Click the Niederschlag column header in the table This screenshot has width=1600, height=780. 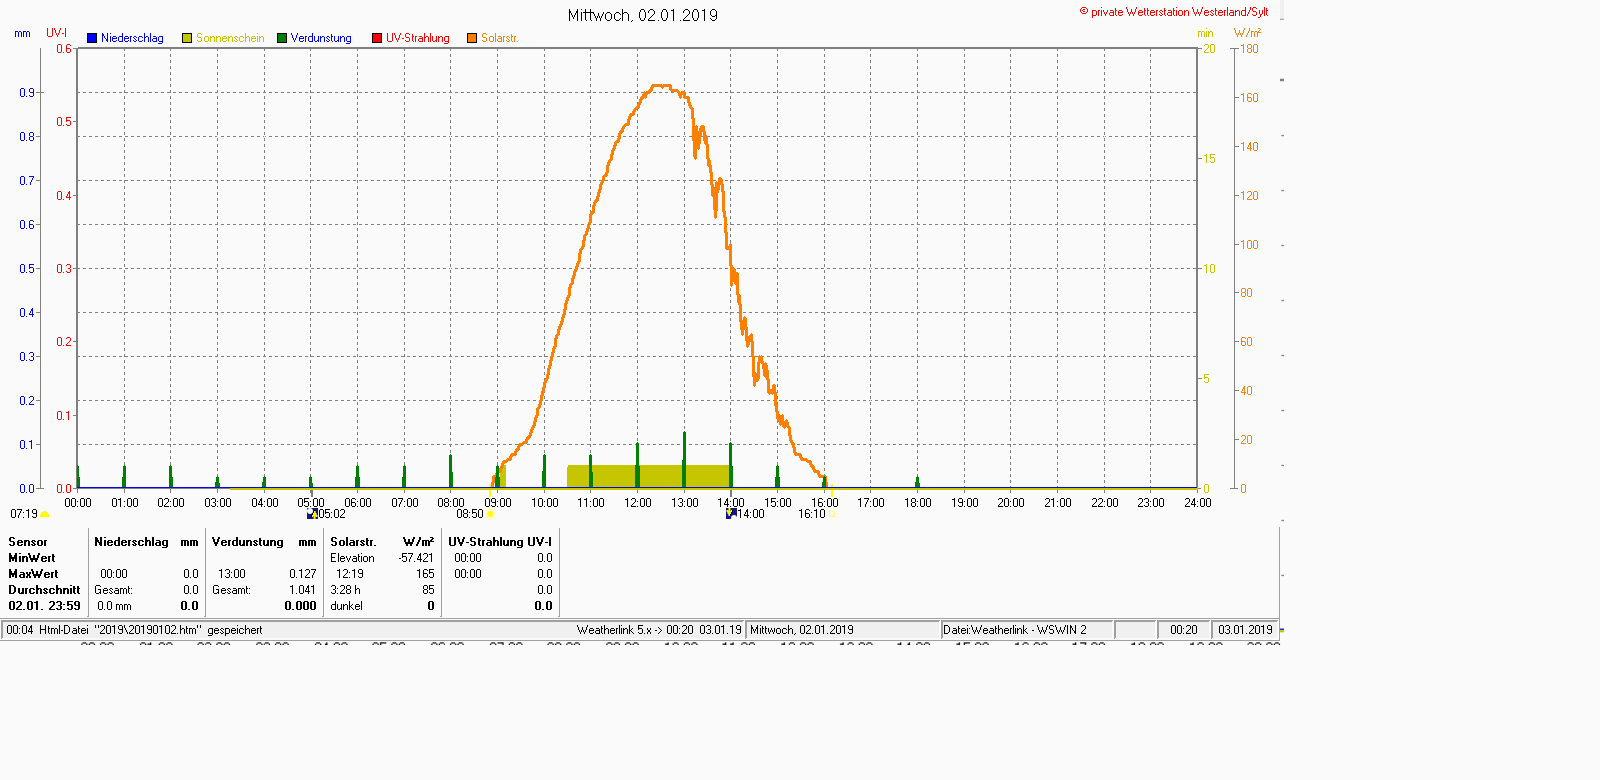pyautogui.click(x=131, y=542)
